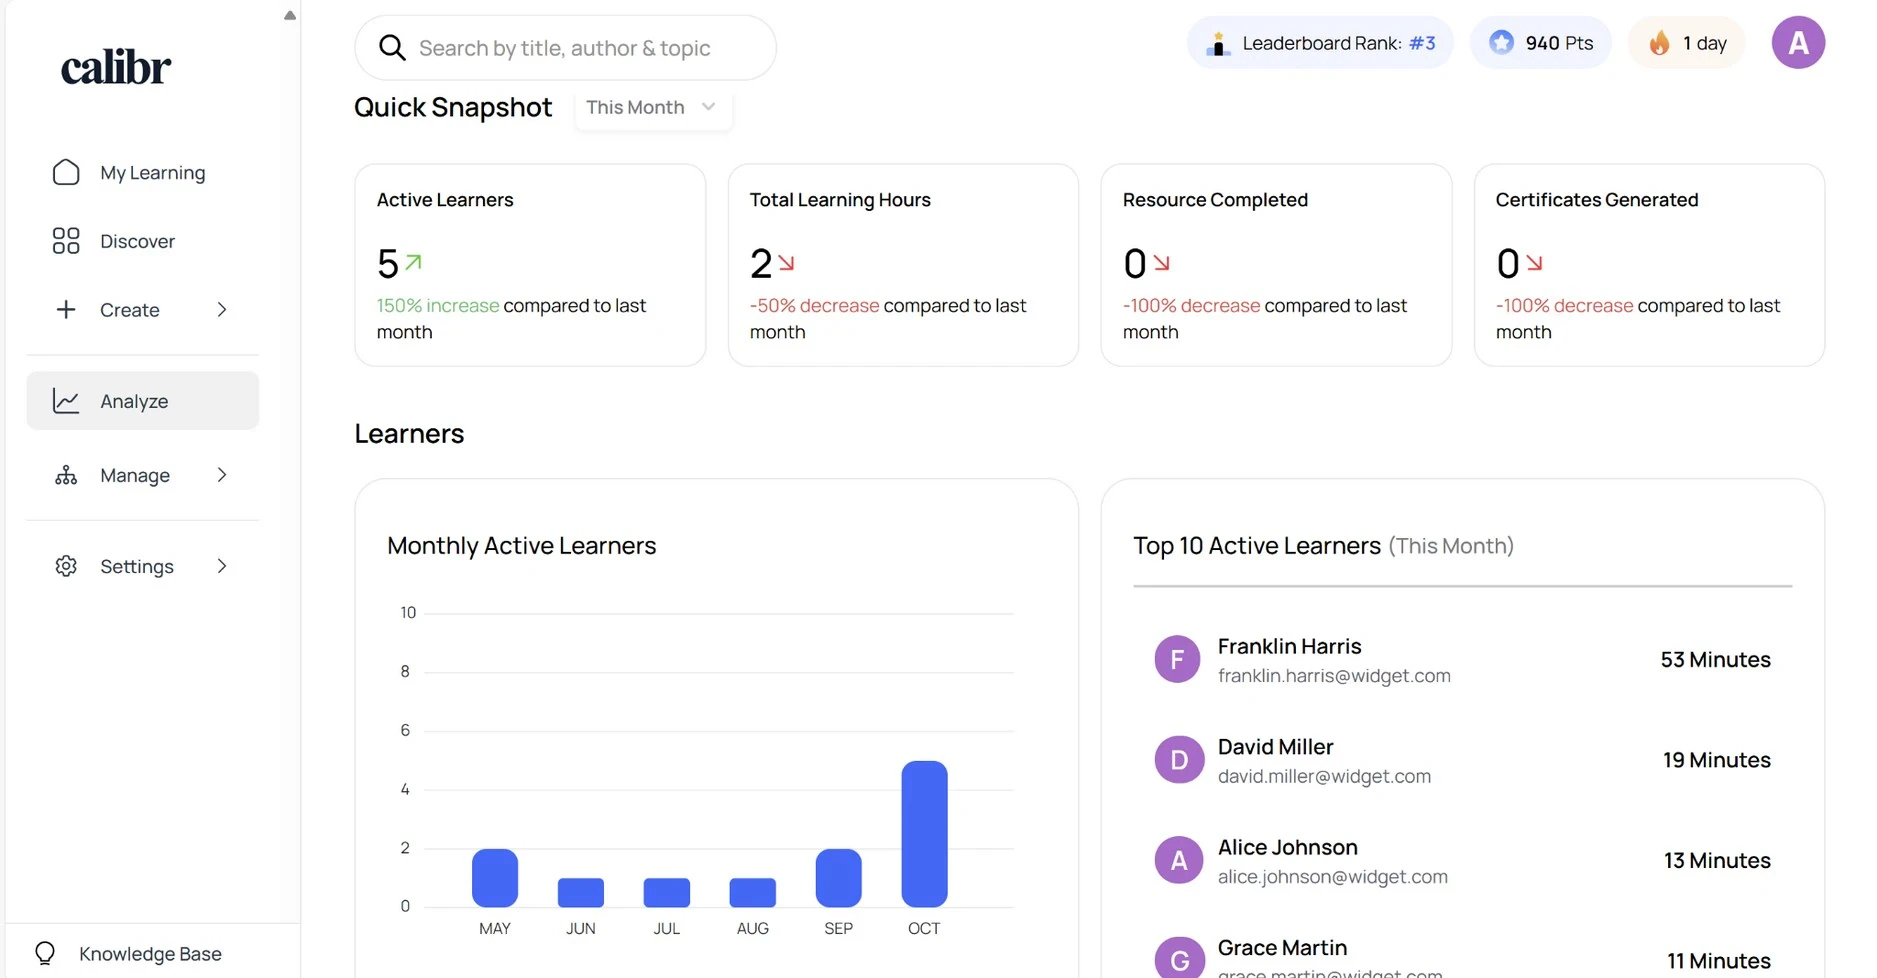Click the Leaderboard Rank #3 button
1877x978 pixels.
(1319, 42)
